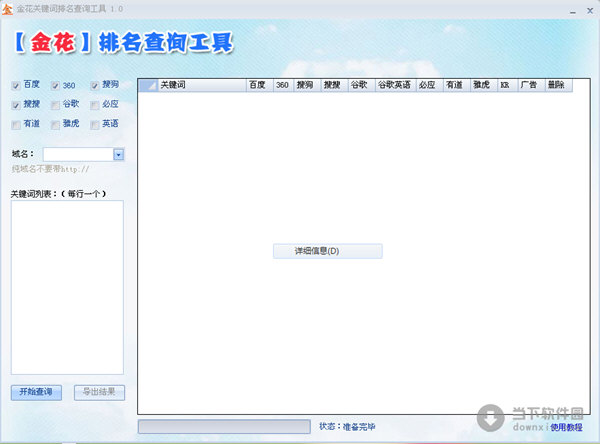Close the 金花 ranking tool window

[x=590, y=11]
